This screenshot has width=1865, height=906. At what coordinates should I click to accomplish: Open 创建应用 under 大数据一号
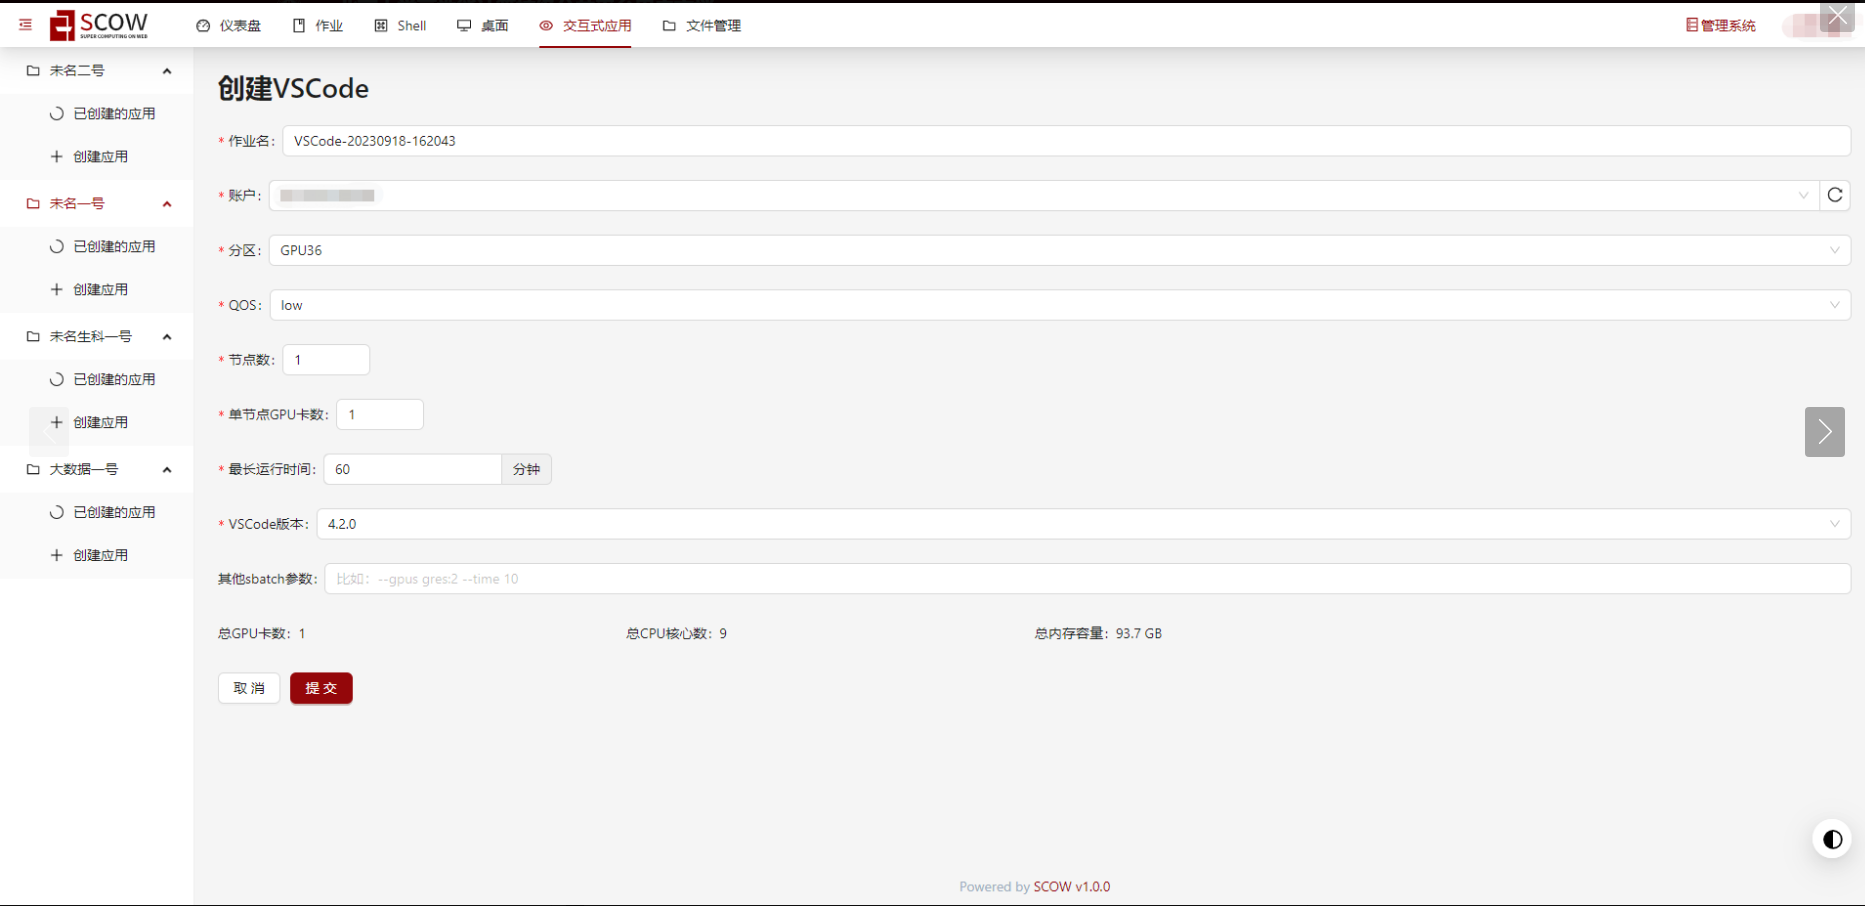[89, 556]
